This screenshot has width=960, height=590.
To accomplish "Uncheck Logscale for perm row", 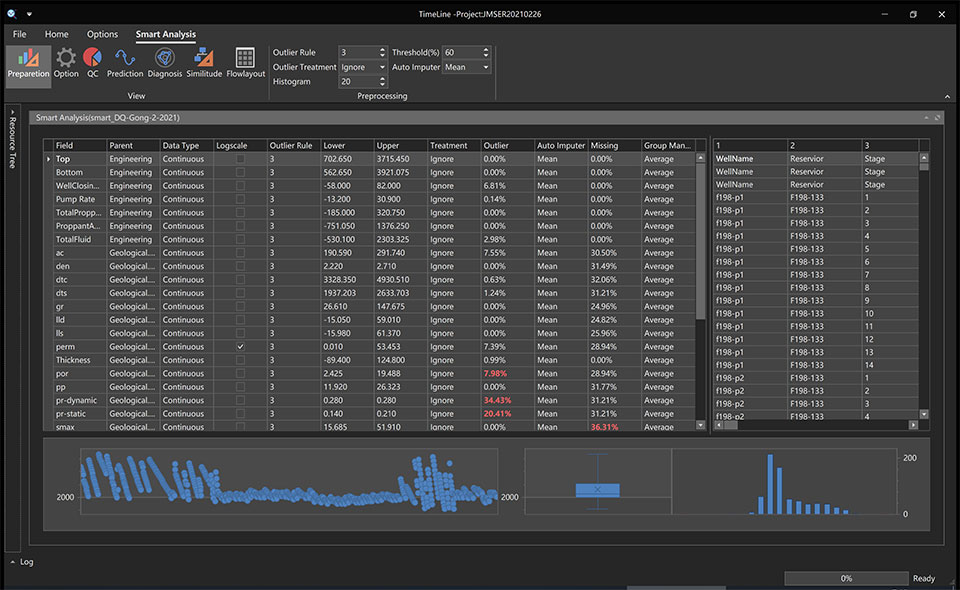I will pyautogui.click(x=241, y=347).
